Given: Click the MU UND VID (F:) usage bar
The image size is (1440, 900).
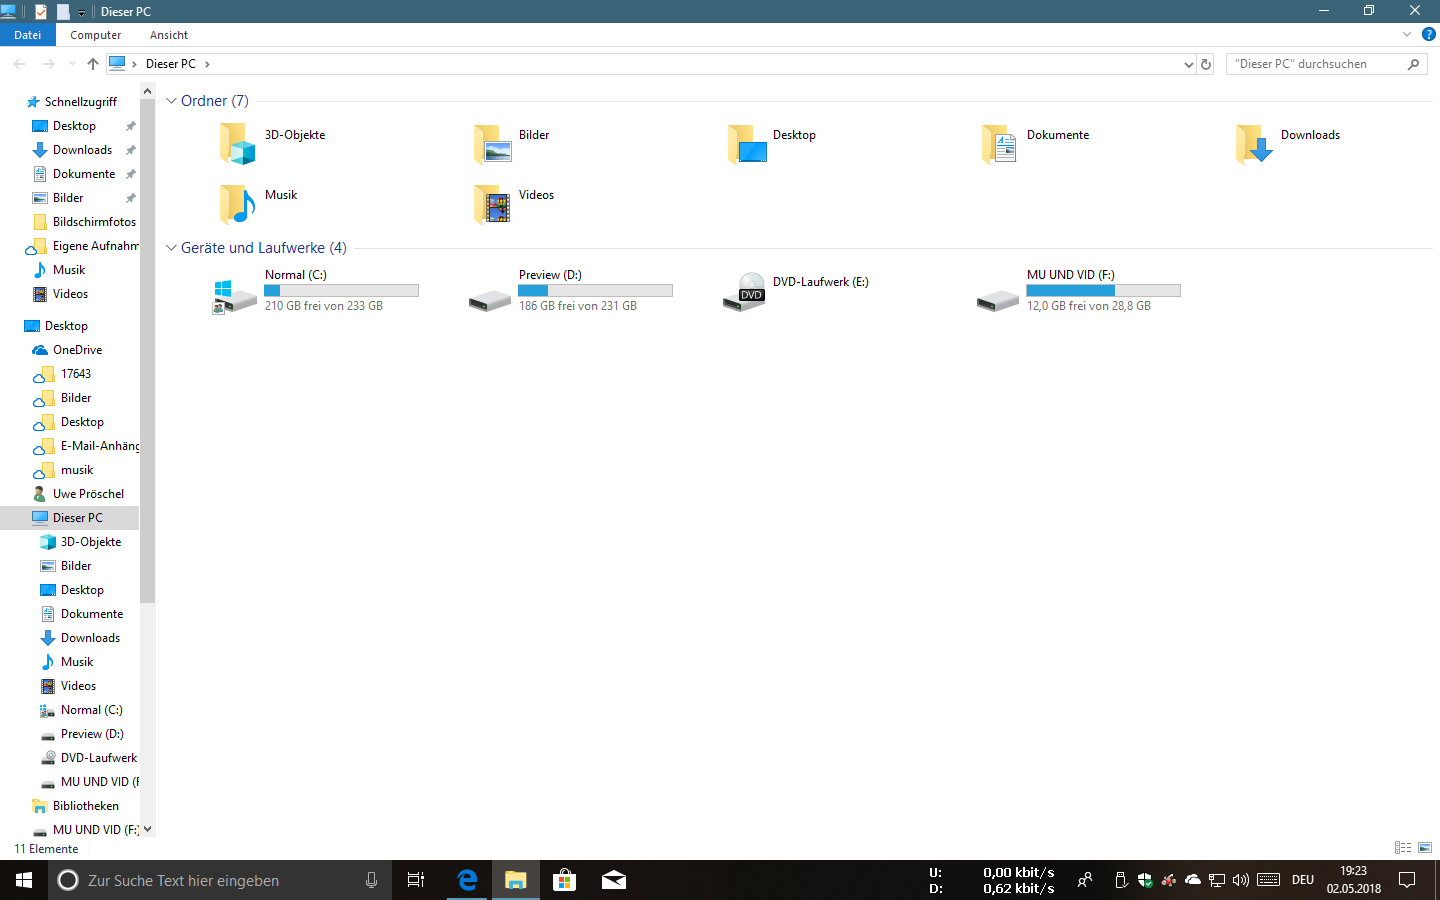Looking at the screenshot, I should click(x=1103, y=290).
